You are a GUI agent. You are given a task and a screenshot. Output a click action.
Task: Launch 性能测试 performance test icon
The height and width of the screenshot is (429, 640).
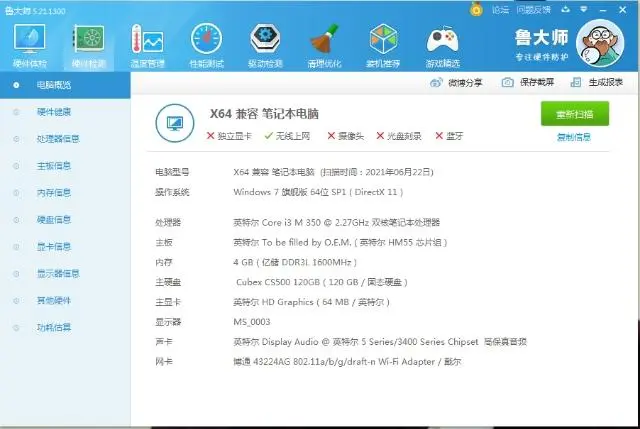[207, 45]
